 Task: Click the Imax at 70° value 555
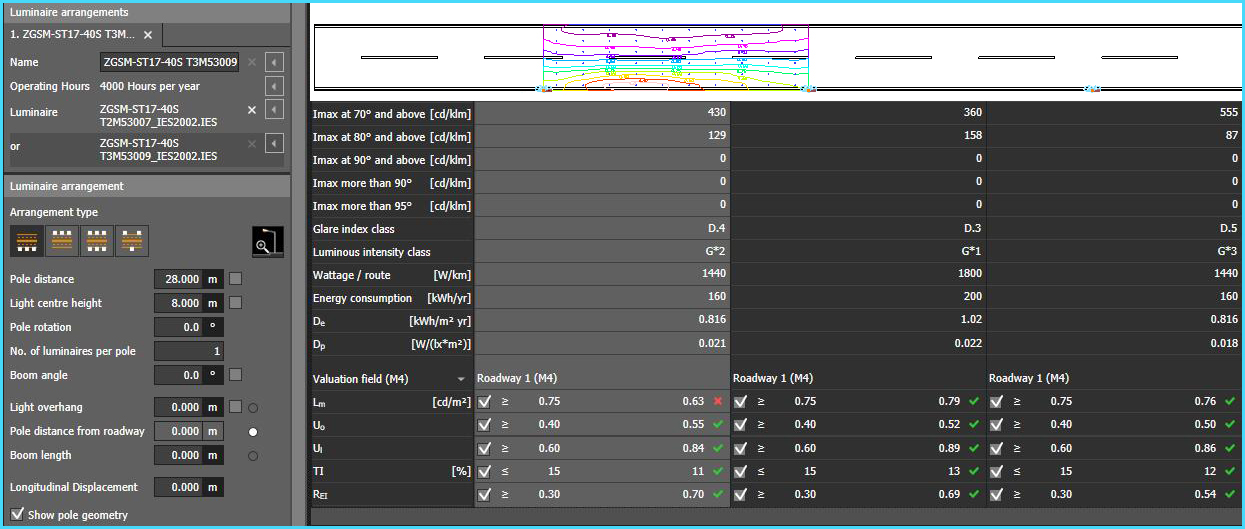click(x=1229, y=114)
